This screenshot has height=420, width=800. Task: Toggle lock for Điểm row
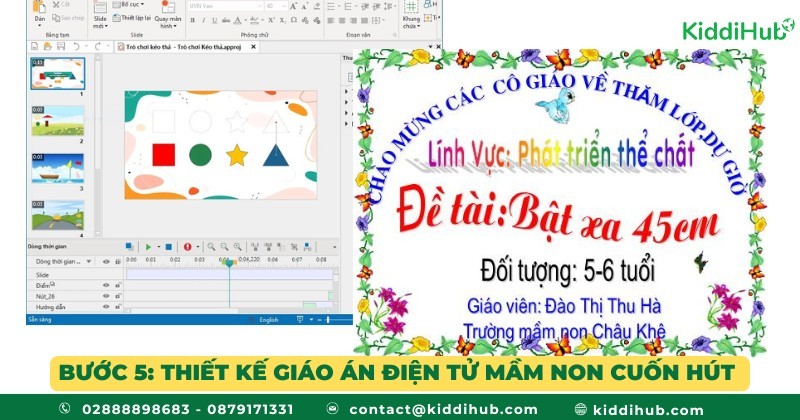tap(118, 285)
